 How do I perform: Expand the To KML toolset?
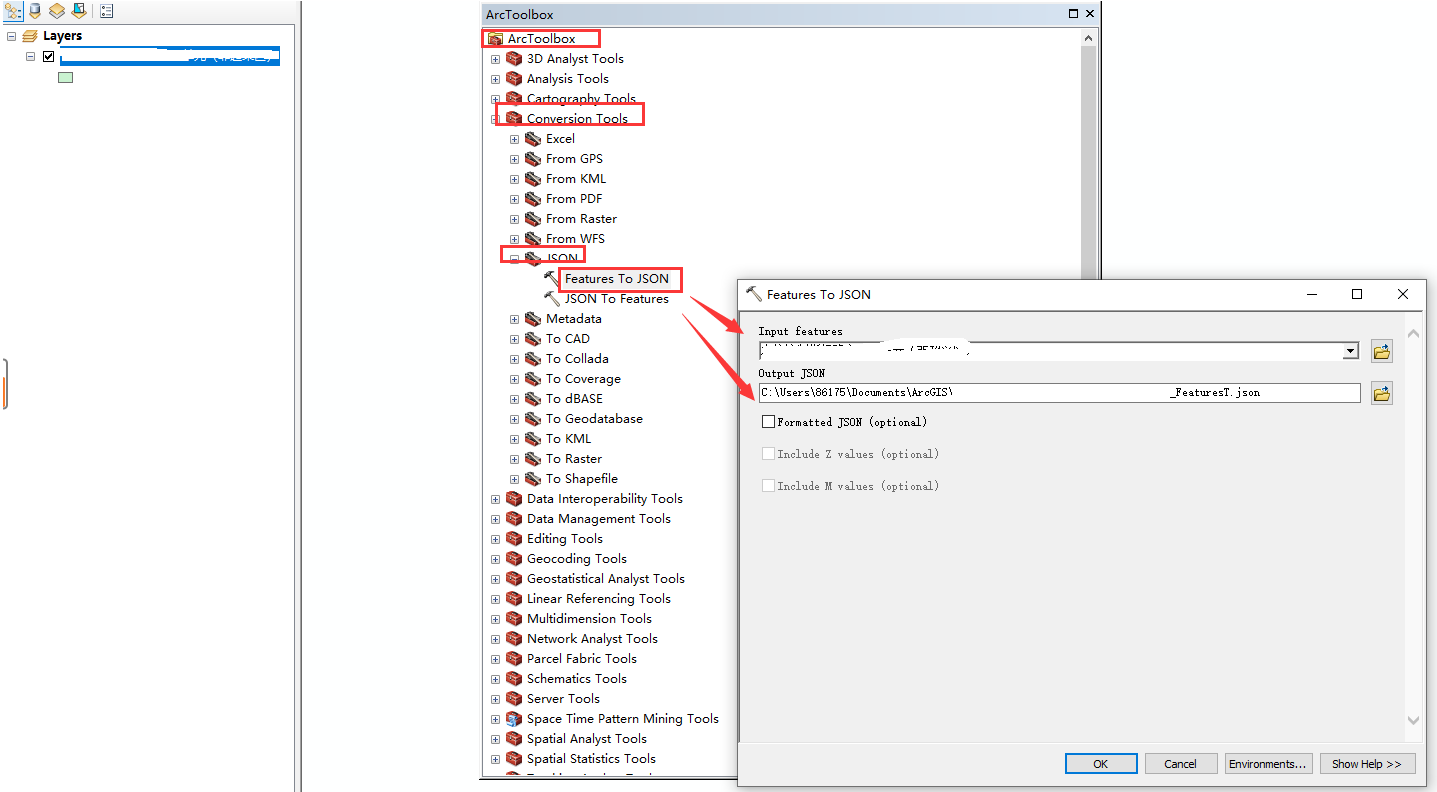tap(514, 439)
